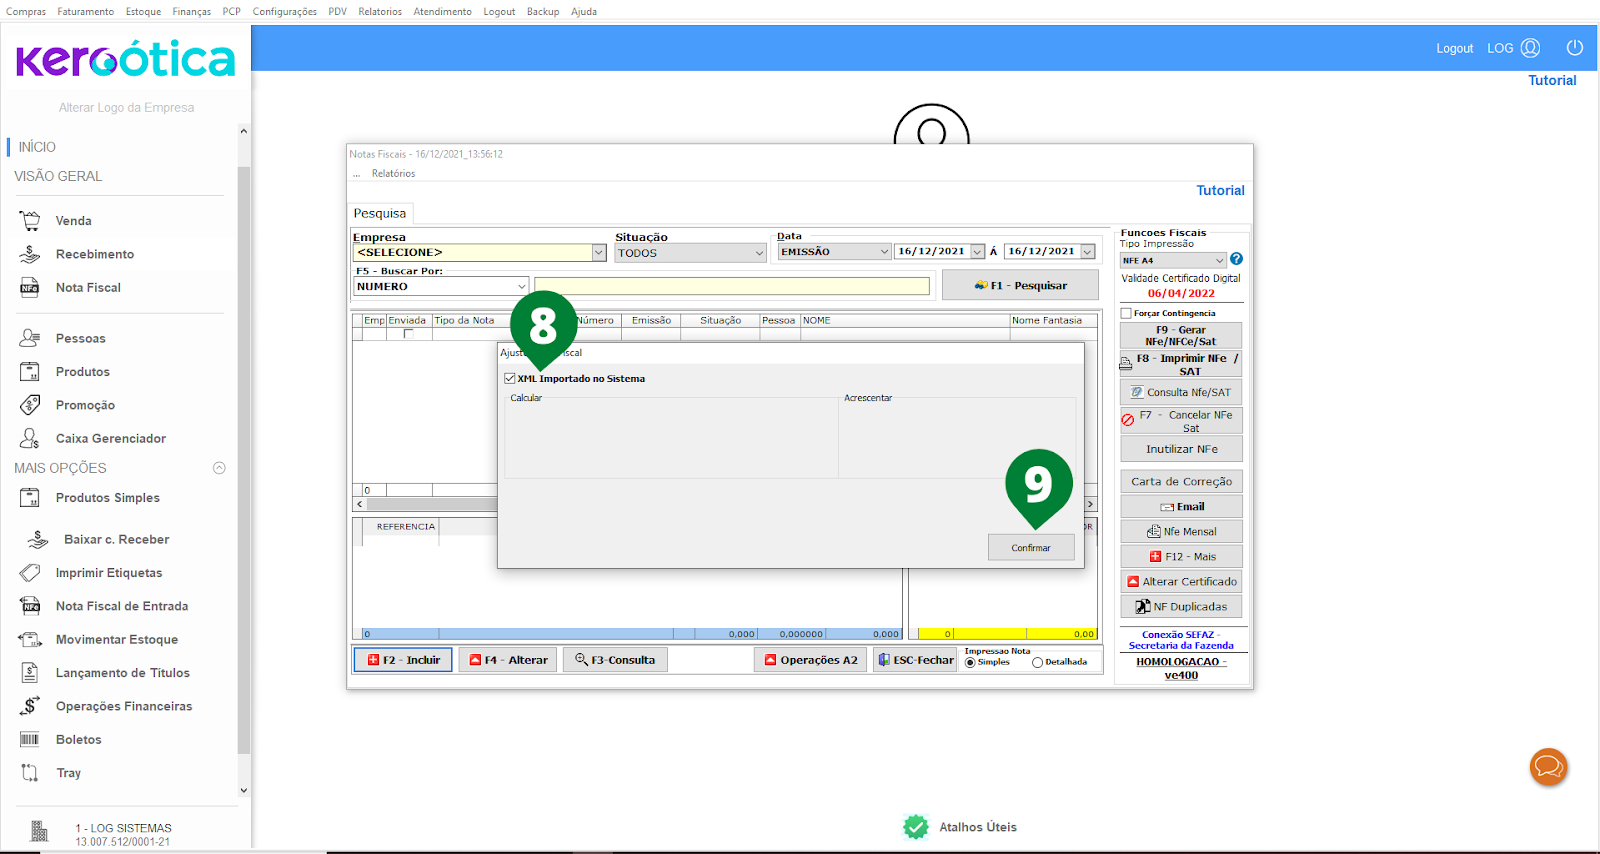Viewport: 1600px width, 854px height.
Task: Uncheck XML Importado no Sistema
Action: (510, 379)
